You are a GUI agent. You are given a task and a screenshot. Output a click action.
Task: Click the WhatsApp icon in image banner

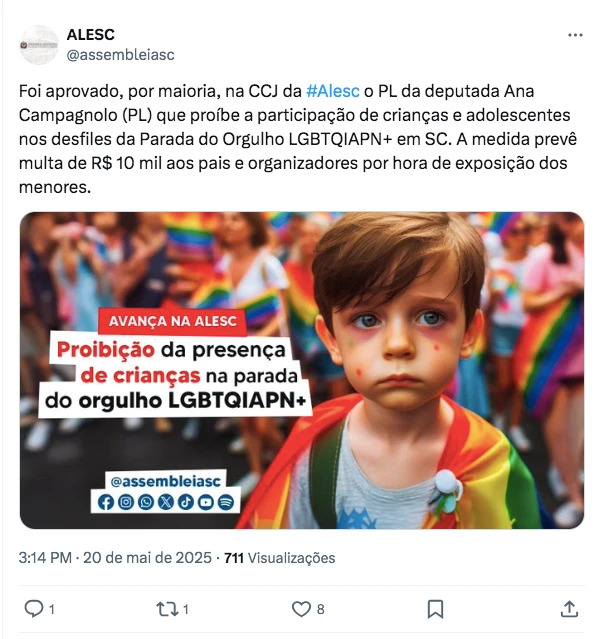click(145, 502)
